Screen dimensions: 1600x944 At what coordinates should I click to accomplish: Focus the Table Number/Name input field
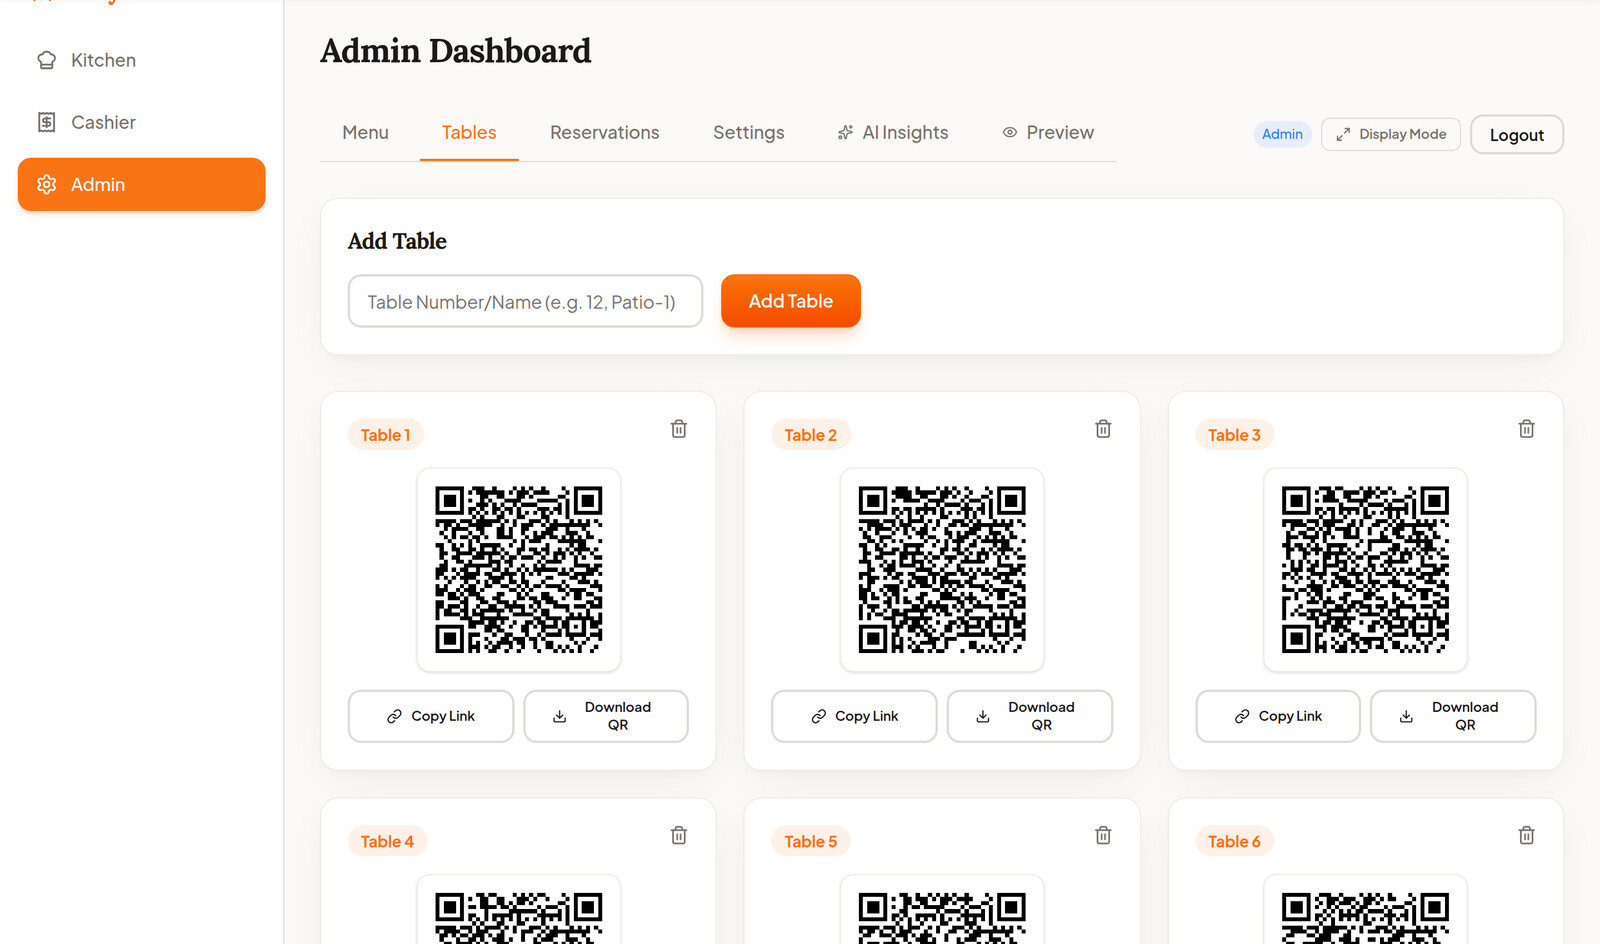(x=526, y=301)
